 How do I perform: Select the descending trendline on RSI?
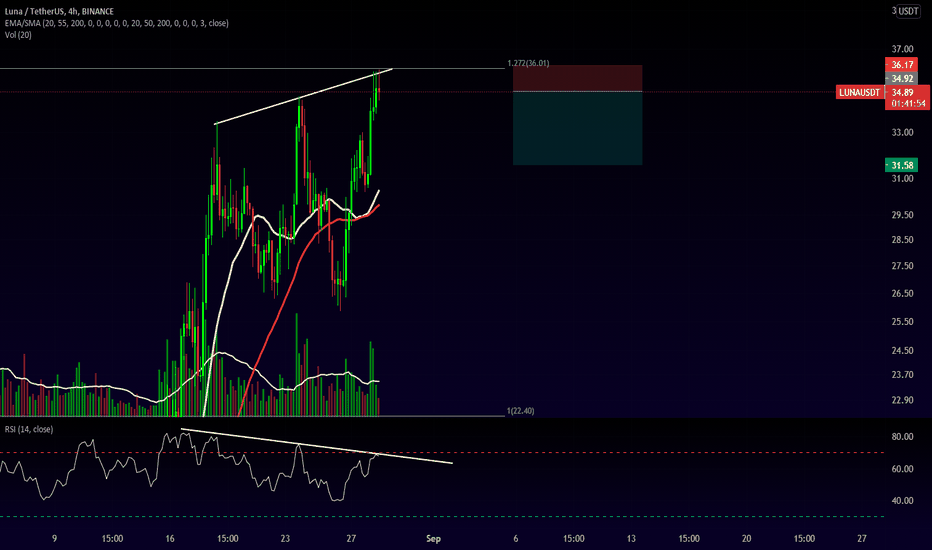tap(317, 446)
